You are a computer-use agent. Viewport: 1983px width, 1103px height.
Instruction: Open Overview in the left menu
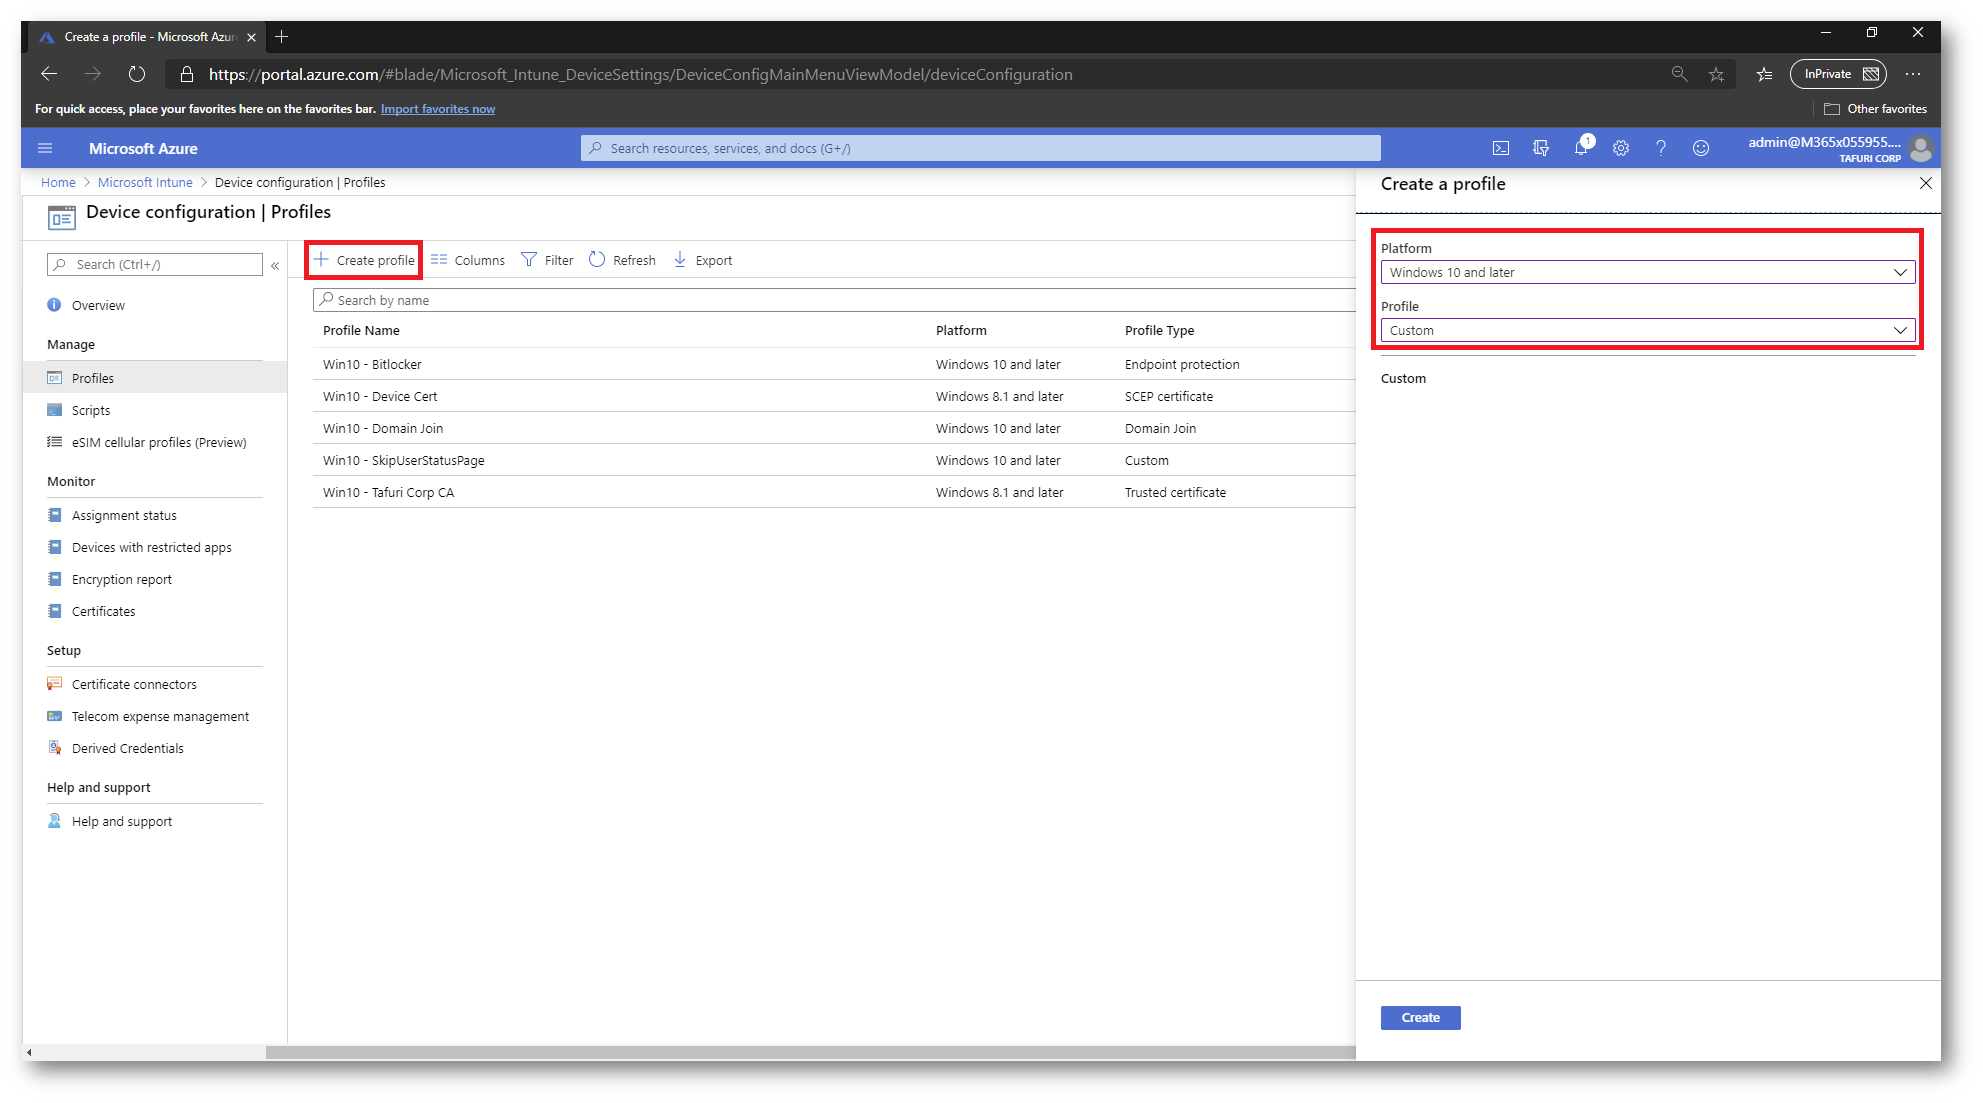tap(98, 306)
